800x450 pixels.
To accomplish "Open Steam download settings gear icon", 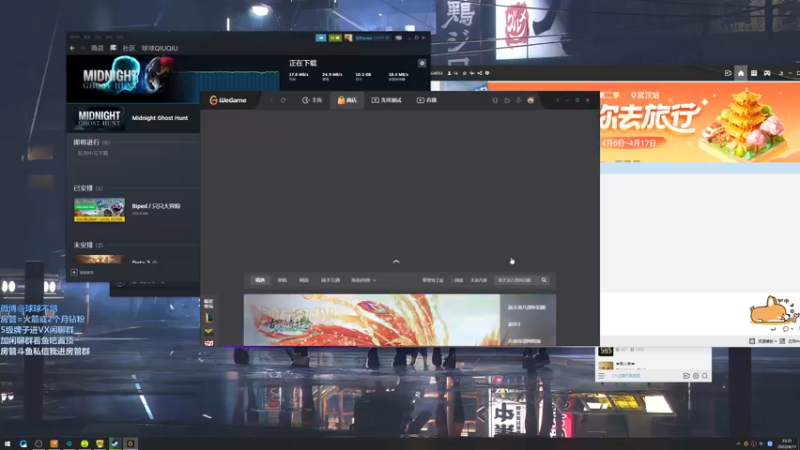I will (x=422, y=63).
